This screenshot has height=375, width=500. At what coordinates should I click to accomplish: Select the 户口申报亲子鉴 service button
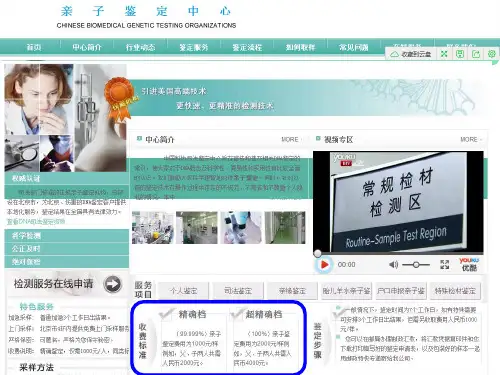tap(401, 291)
